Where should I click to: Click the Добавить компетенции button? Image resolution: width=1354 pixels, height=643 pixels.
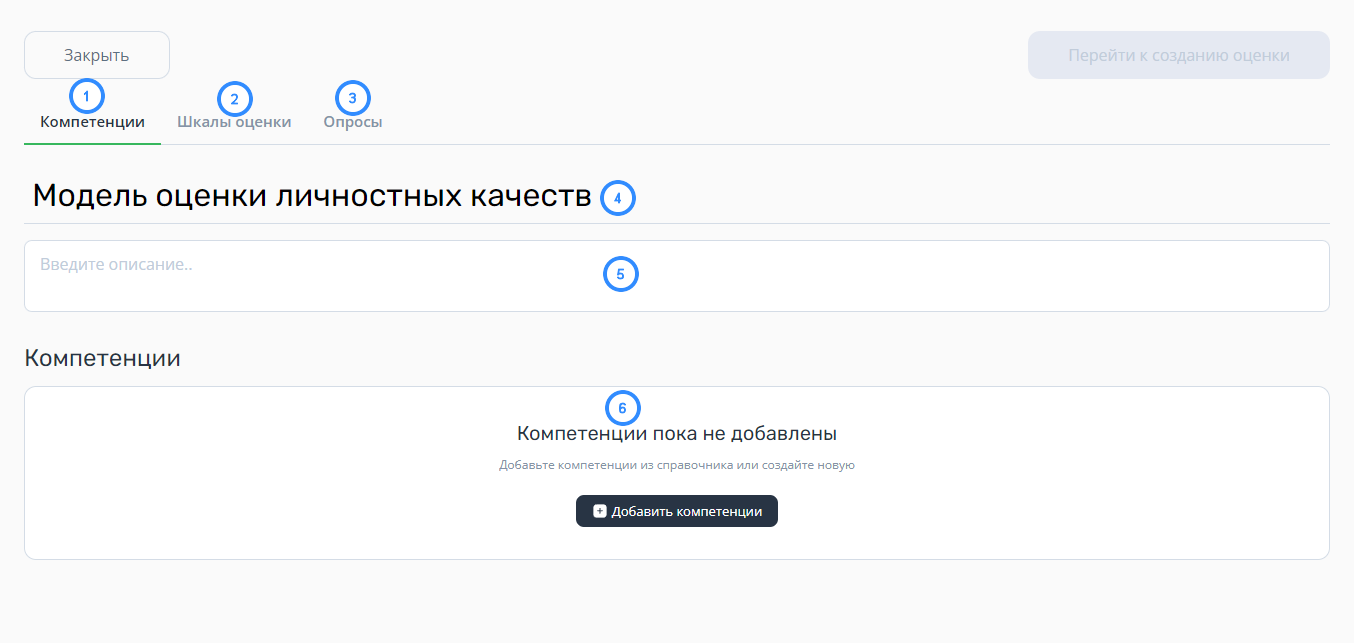(677, 511)
